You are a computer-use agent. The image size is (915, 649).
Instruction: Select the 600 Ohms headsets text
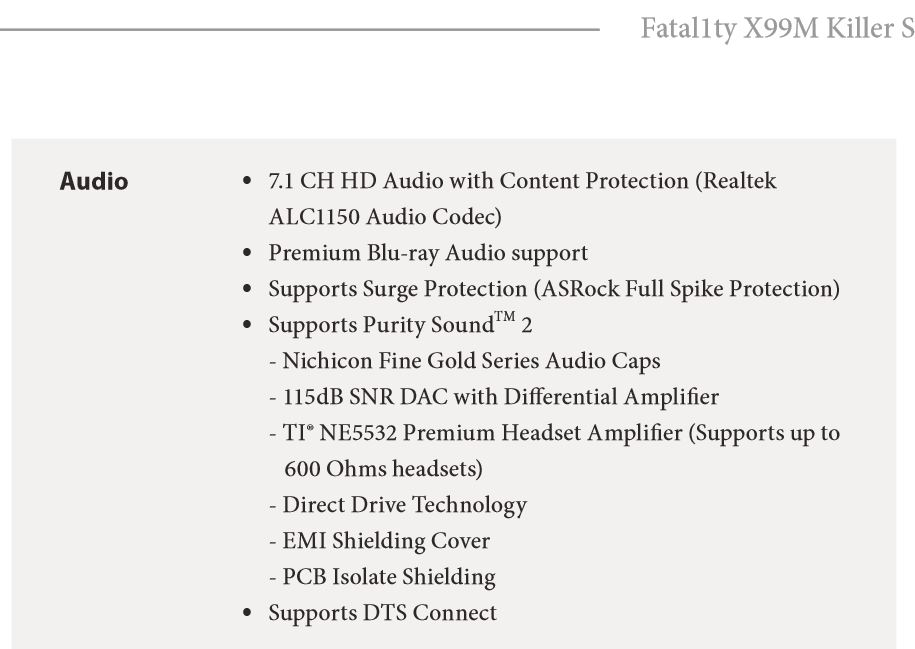click(x=383, y=469)
